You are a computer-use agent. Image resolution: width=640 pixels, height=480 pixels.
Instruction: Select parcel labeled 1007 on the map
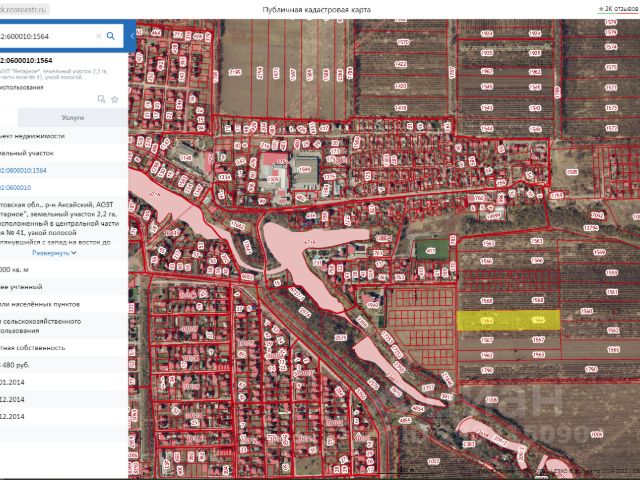[433, 462]
